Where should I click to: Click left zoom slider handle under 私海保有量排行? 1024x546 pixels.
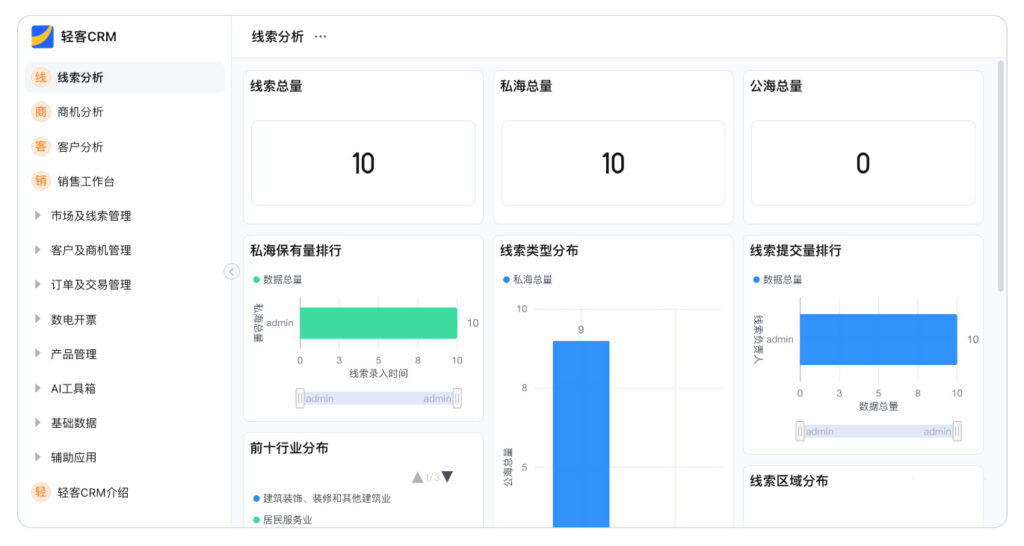(x=300, y=398)
